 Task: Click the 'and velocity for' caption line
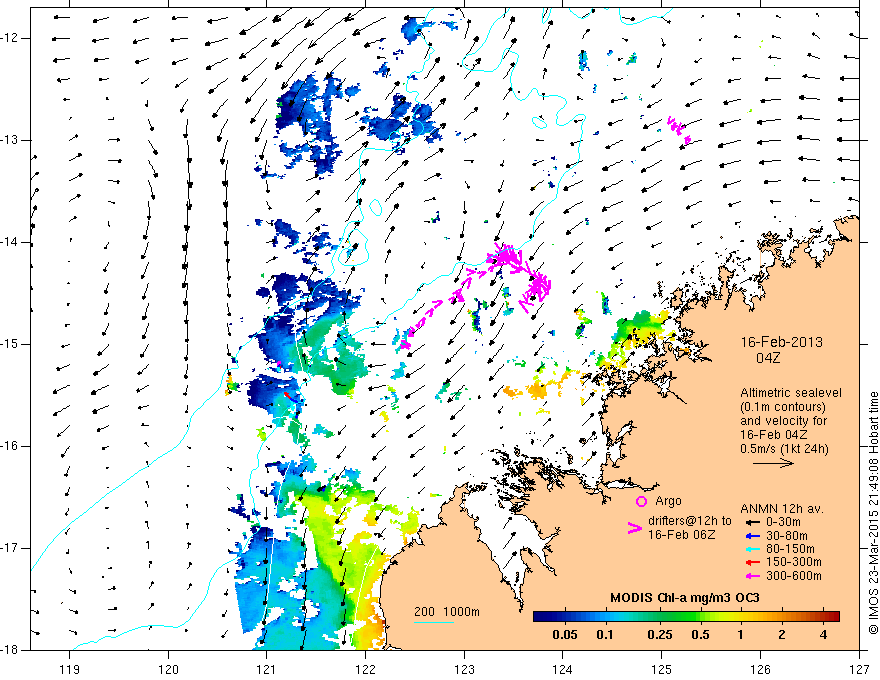(783, 421)
